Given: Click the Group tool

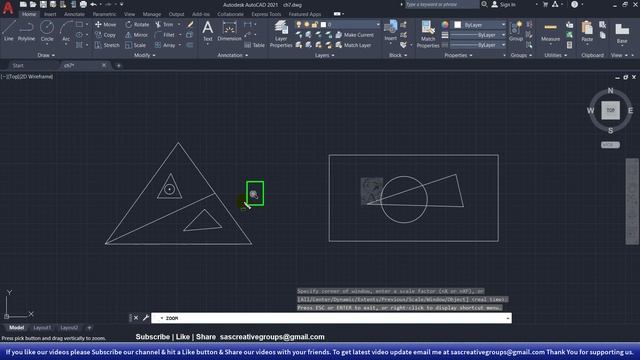Looking at the screenshot, I should point(516,32).
